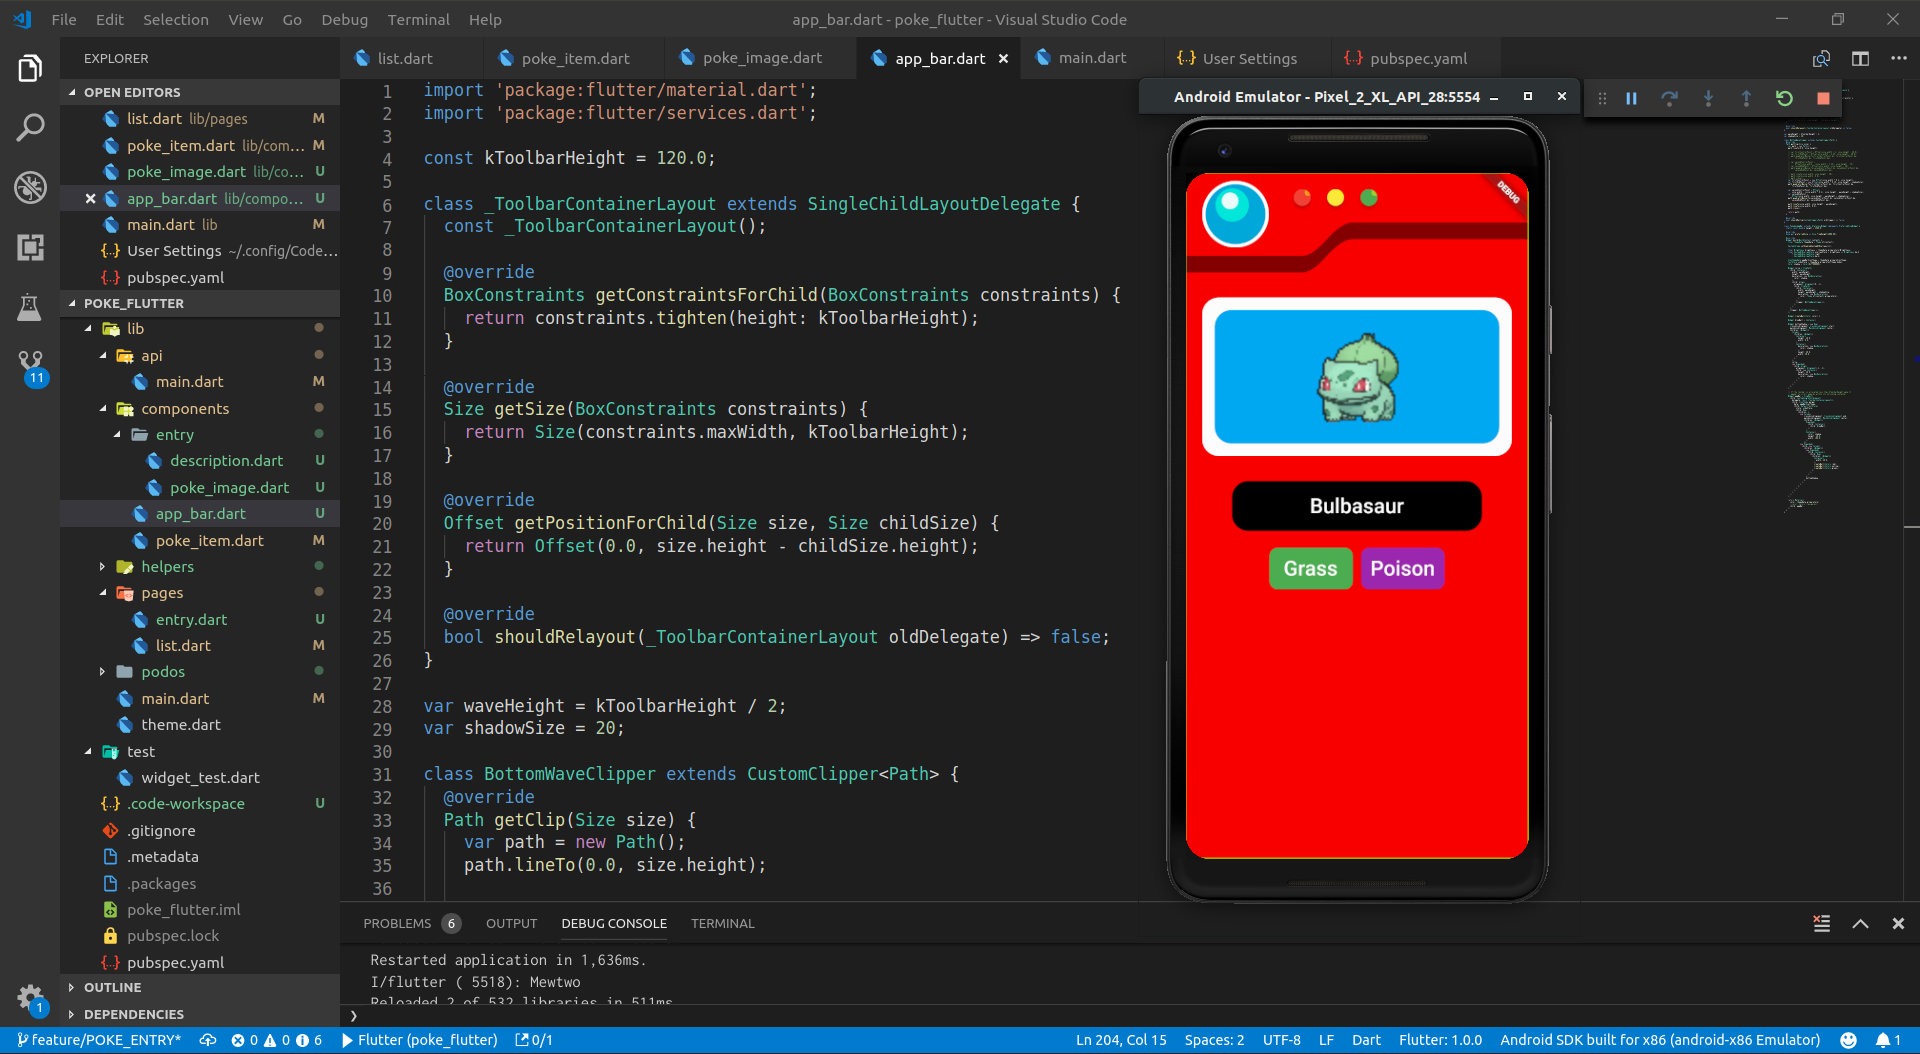Switch to the OUTPUT panel tab
This screenshot has width=1920, height=1054.
pyautogui.click(x=511, y=924)
